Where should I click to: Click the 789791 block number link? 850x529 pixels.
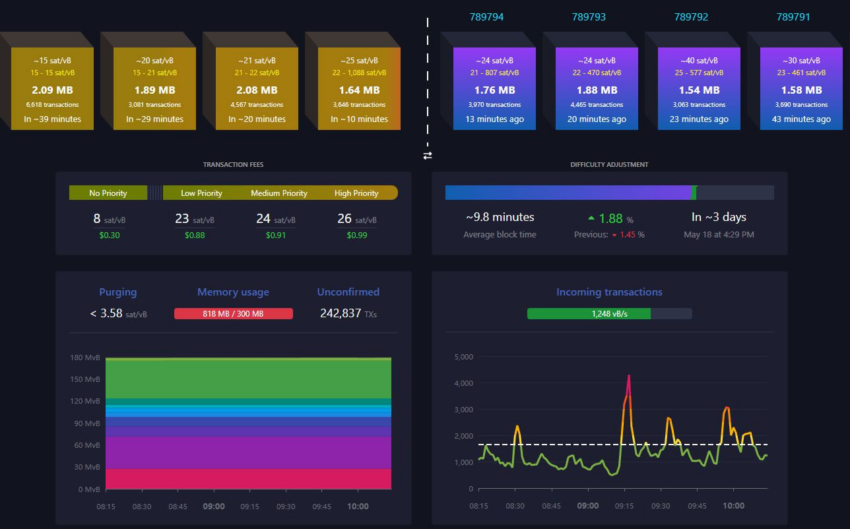point(793,17)
